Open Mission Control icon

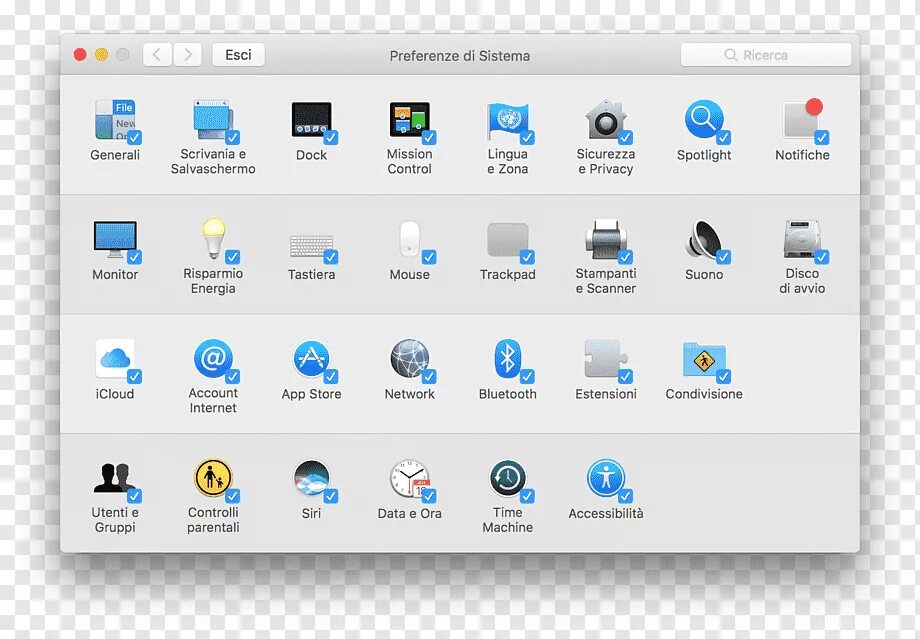tap(410, 120)
